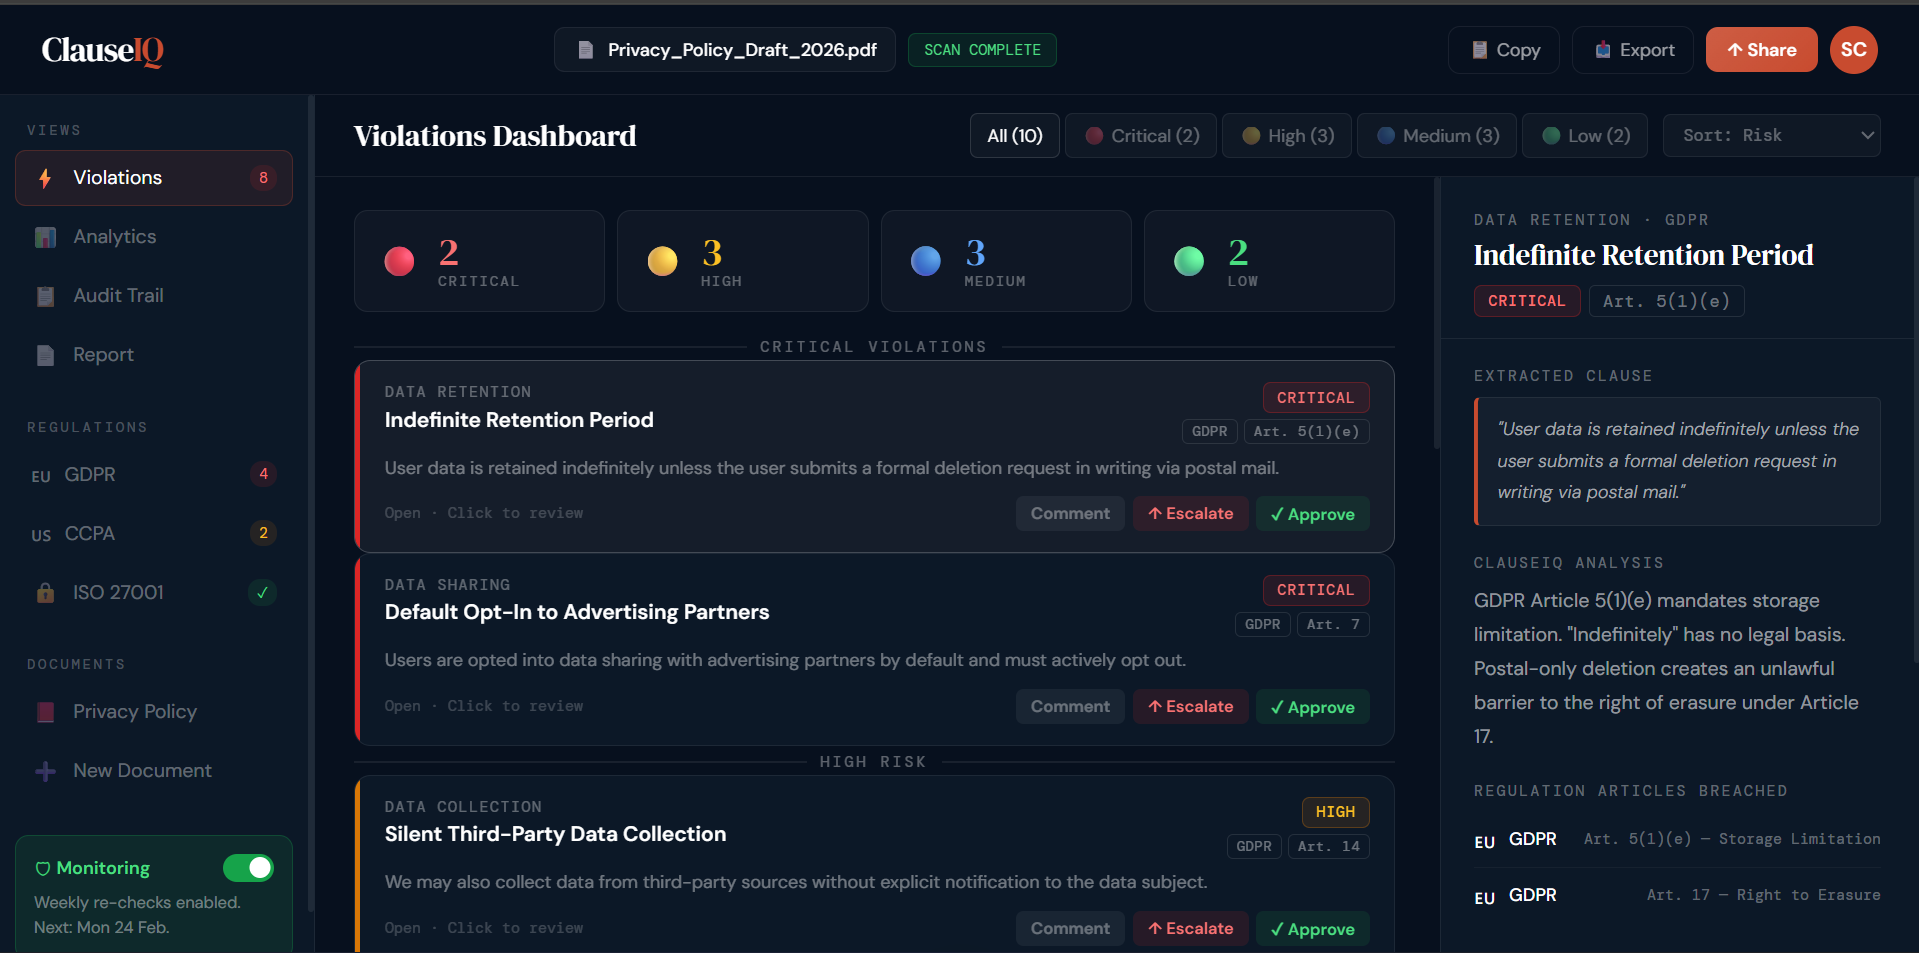Image resolution: width=1919 pixels, height=953 pixels.
Task: Open the Sort: Risk dropdown
Action: tap(1771, 136)
